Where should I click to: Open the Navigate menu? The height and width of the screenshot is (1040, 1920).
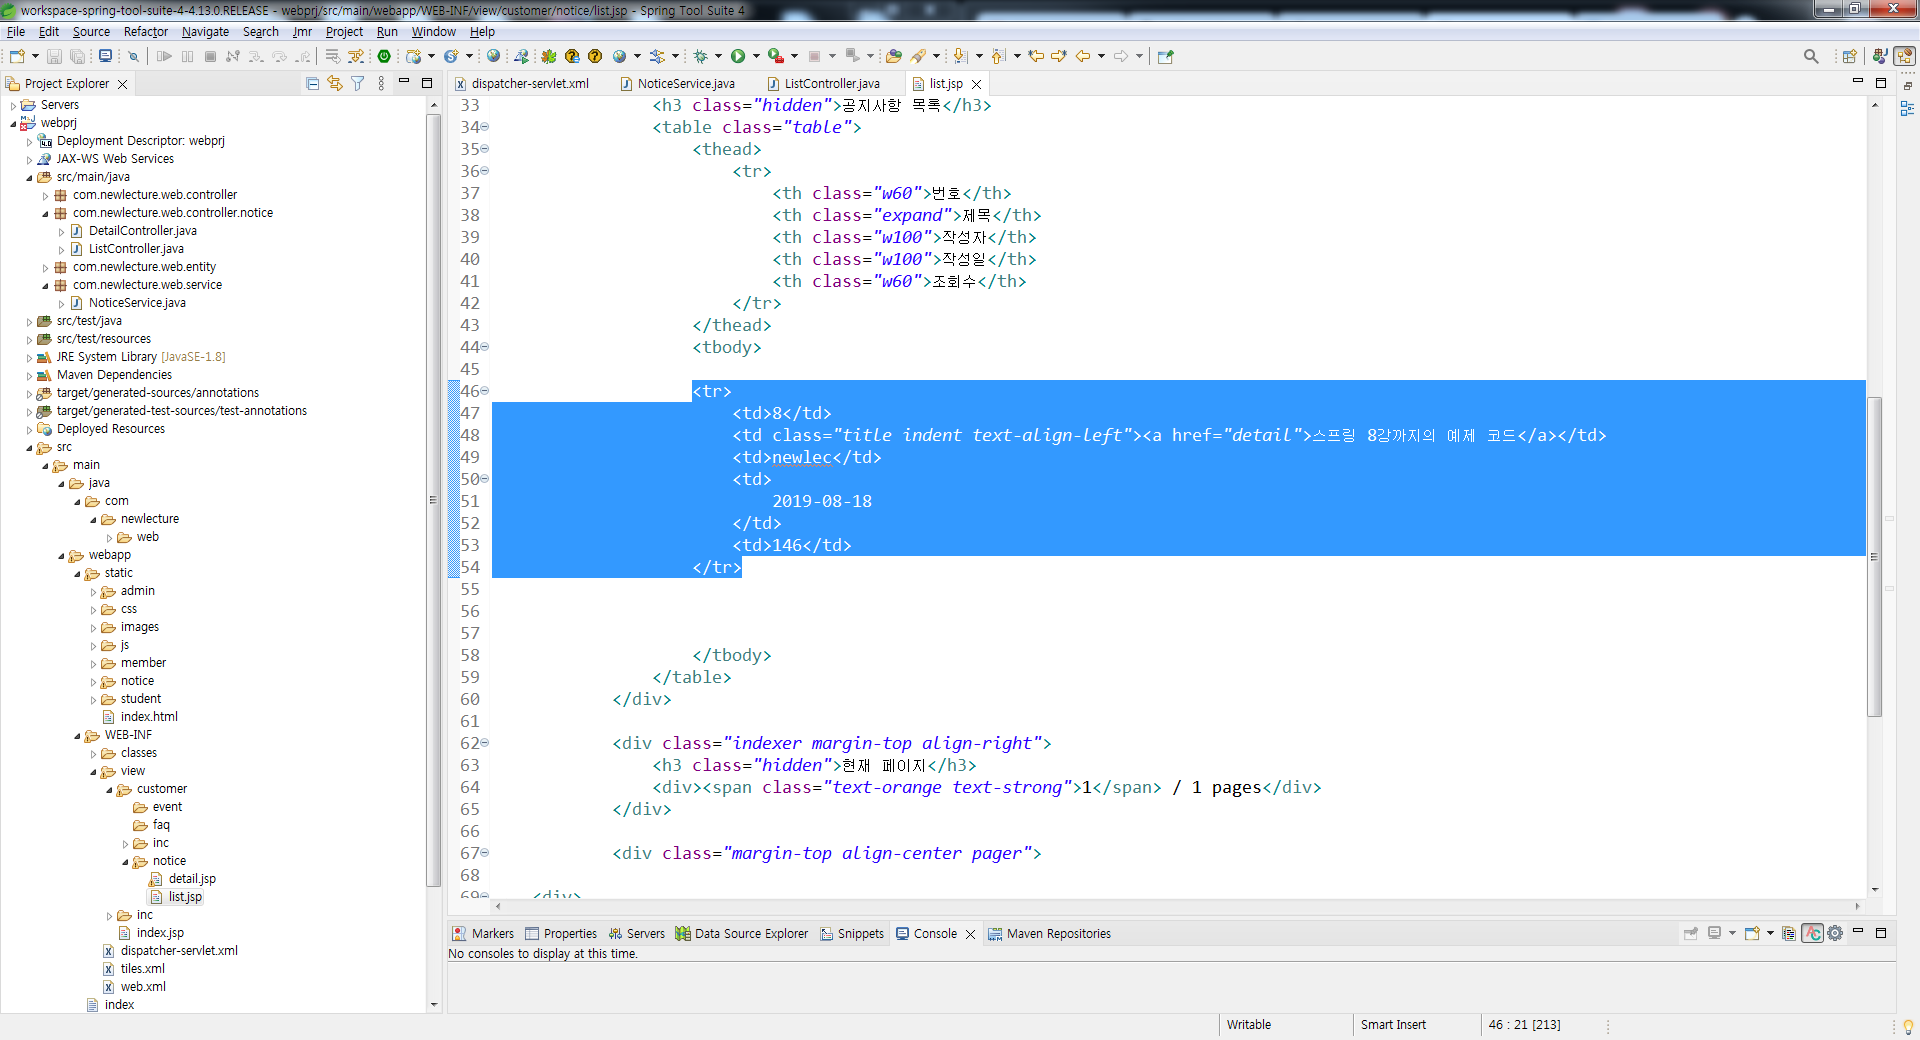pyautogui.click(x=205, y=32)
